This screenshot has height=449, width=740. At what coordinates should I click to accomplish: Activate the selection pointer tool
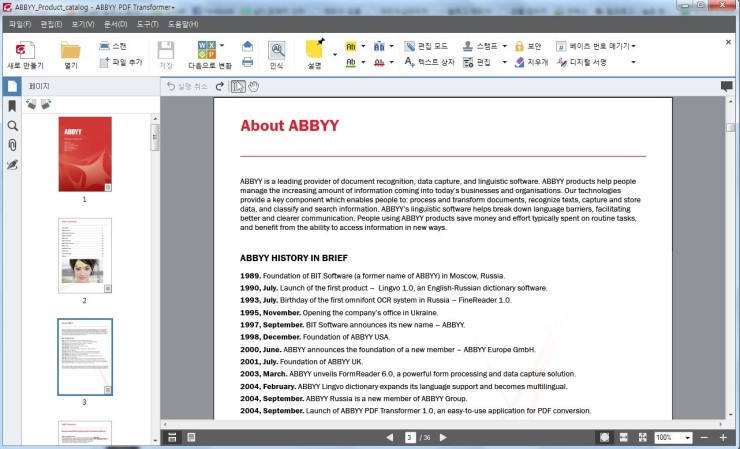click(238, 86)
